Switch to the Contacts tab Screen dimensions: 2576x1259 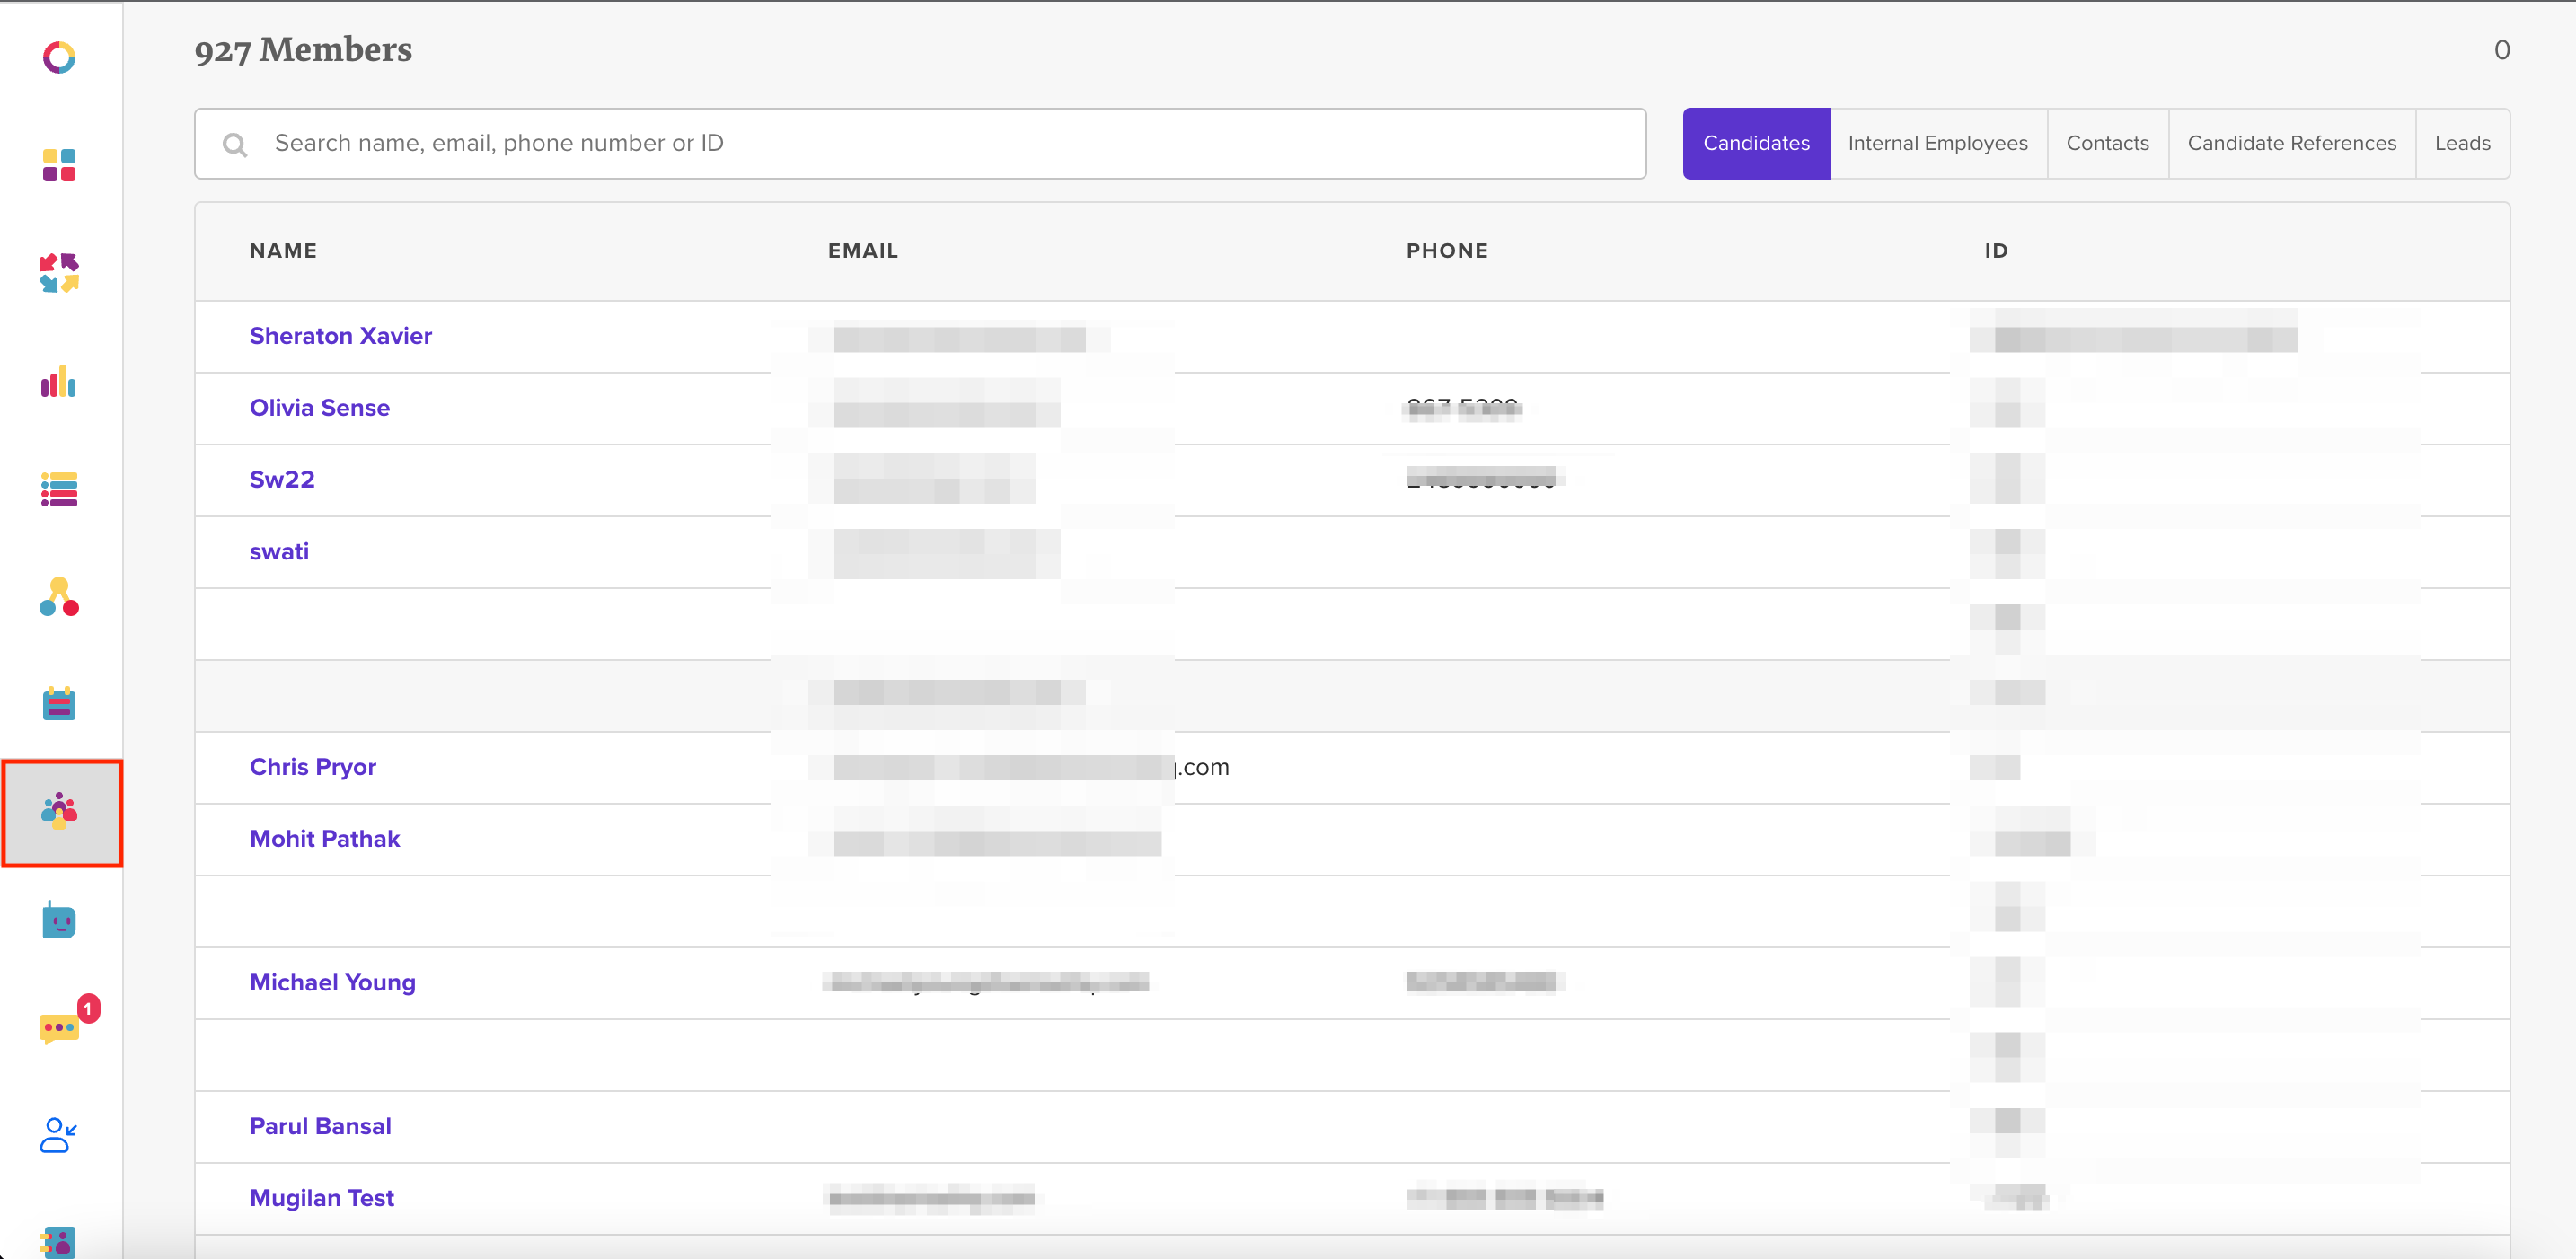(2107, 143)
